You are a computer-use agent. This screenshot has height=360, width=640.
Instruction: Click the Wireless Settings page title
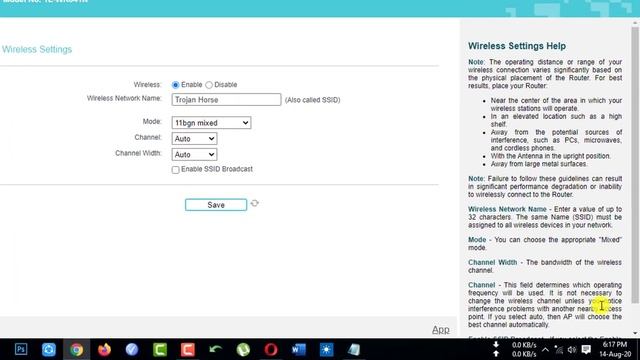tap(37, 49)
